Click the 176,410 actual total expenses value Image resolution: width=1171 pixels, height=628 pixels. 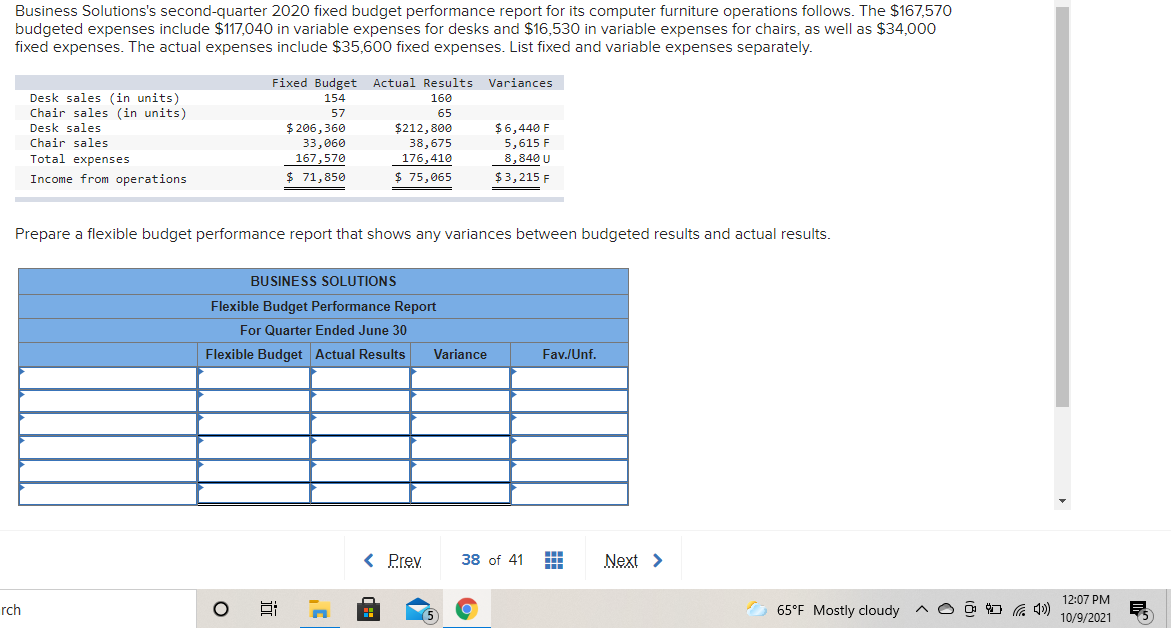coord(426,158)
